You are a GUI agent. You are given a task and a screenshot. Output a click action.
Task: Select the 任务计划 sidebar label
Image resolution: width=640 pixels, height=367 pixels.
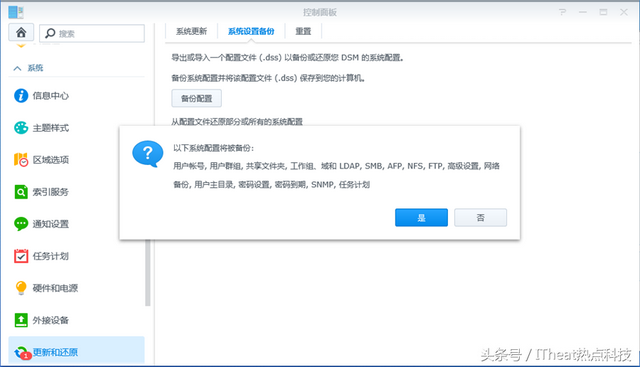pyautogui.click(x=51, y=256)
